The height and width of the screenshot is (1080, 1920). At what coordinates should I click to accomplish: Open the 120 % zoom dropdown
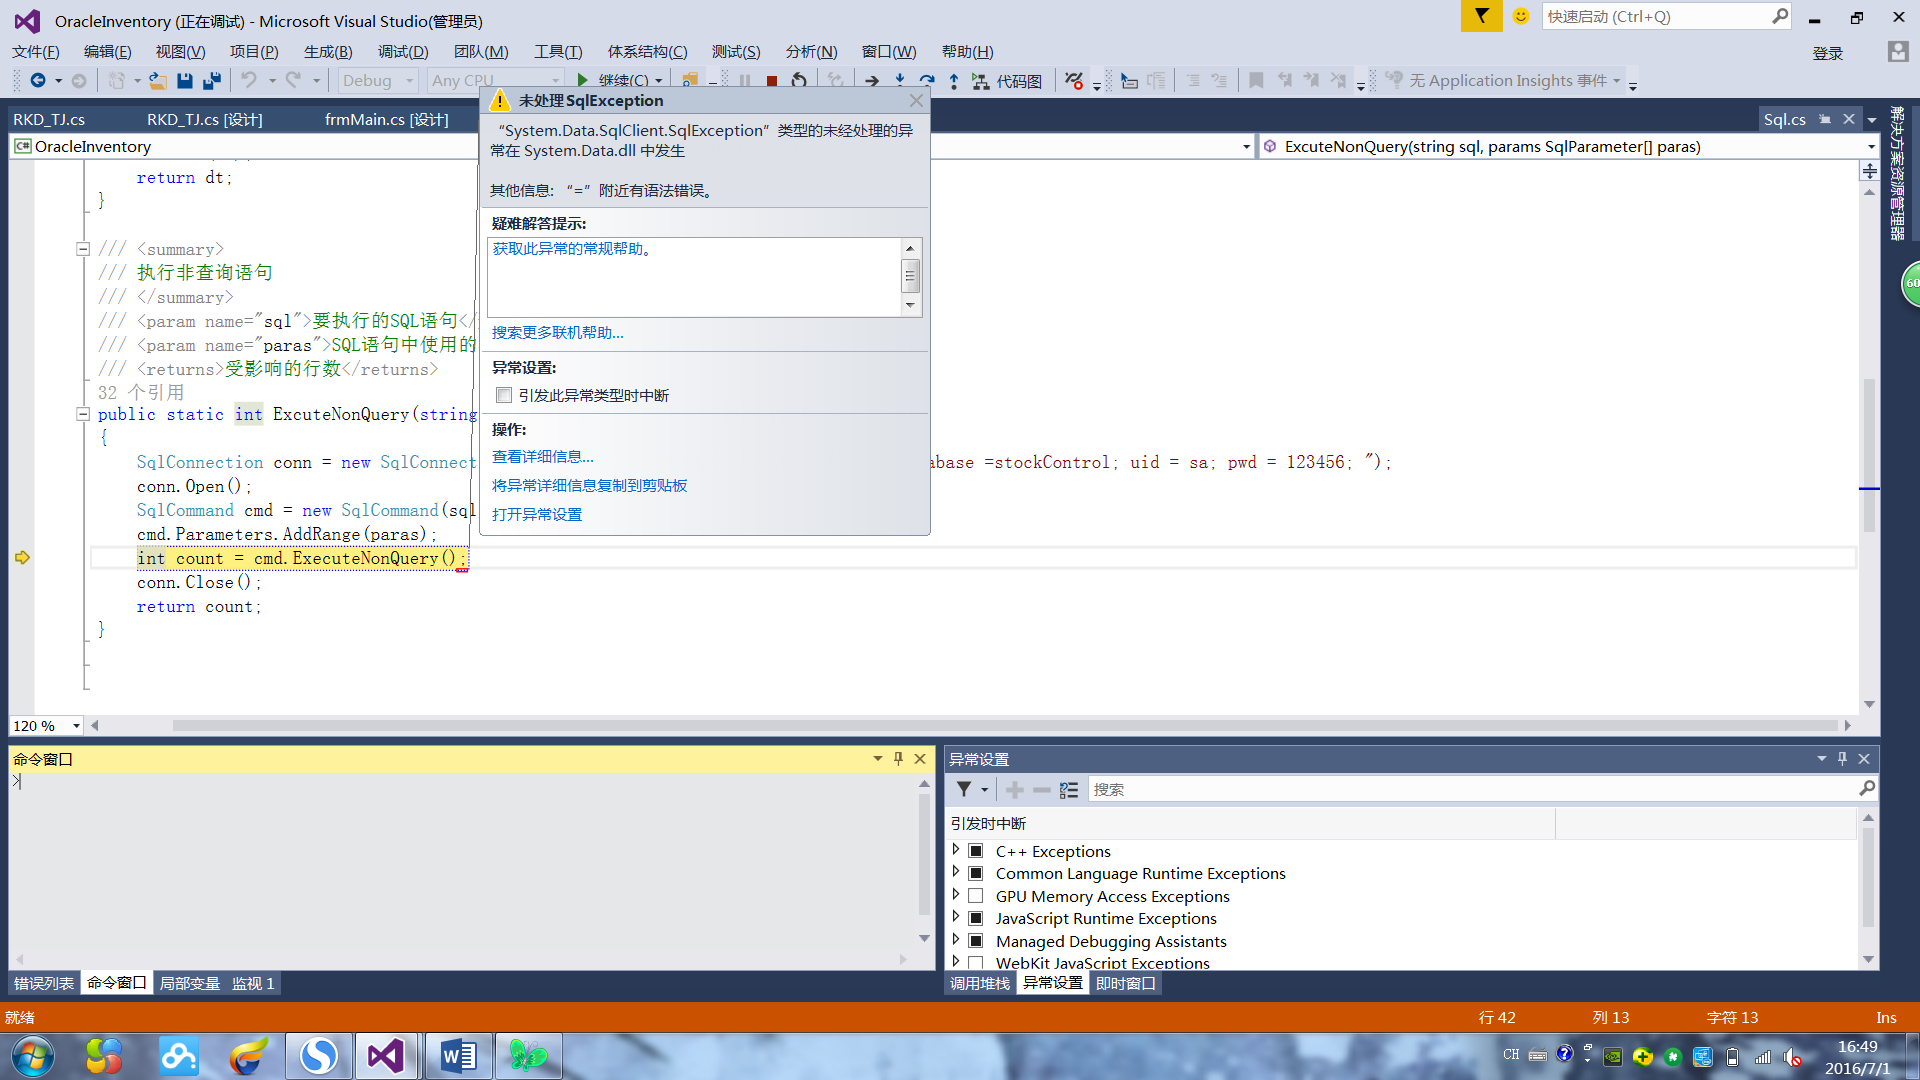click(x=76, y=726)
